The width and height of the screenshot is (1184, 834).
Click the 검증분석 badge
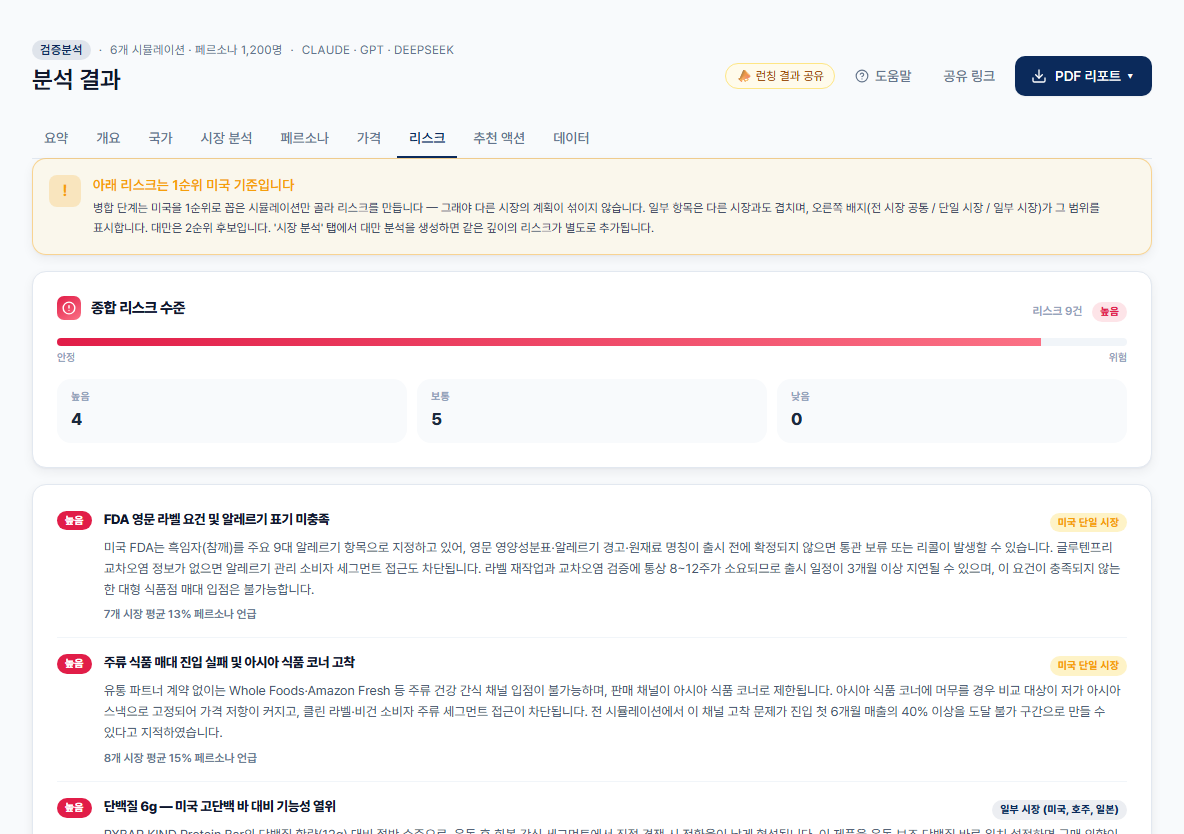pos(61,50)
